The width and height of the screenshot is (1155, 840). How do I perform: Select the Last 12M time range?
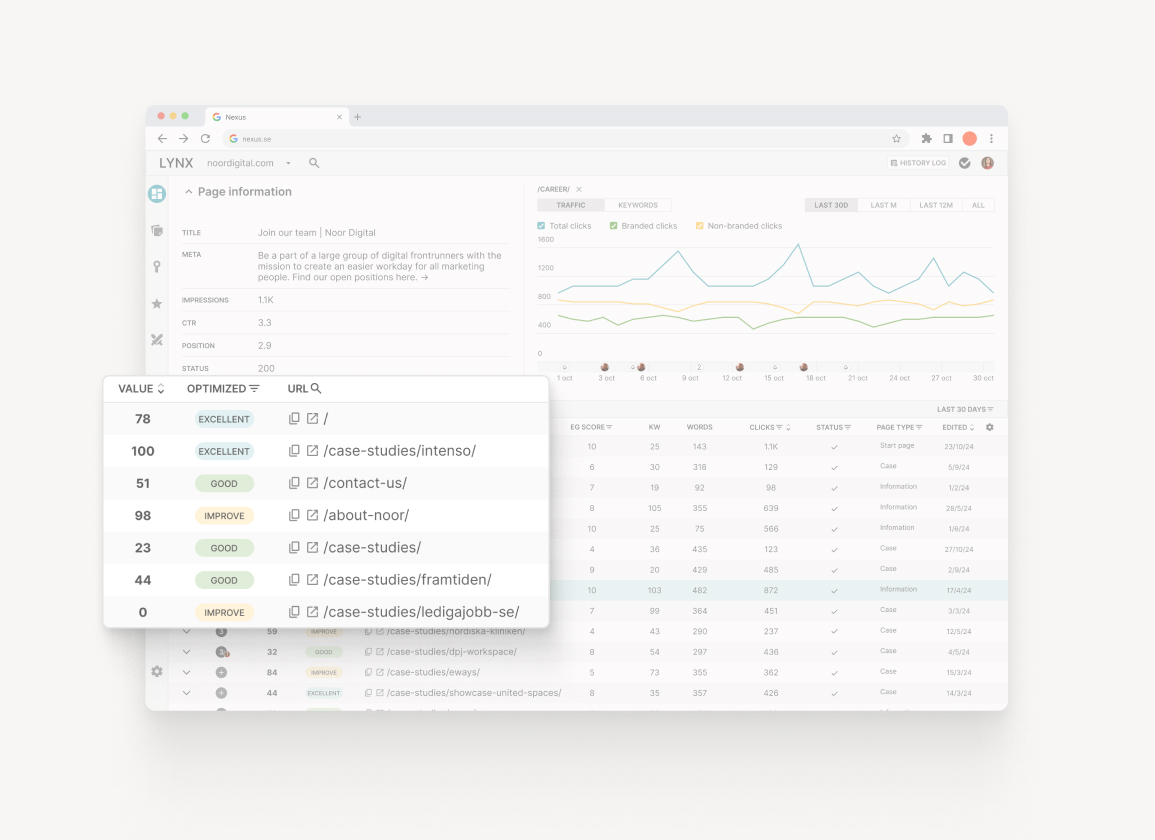point(935,205)
